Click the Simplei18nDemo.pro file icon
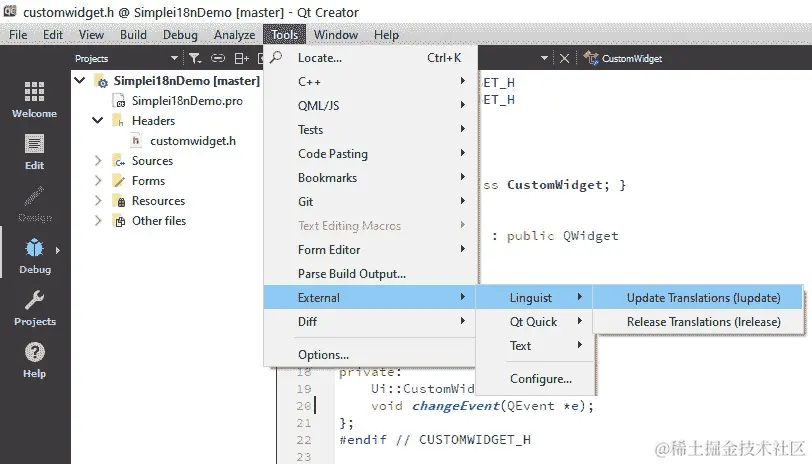The height and width of the screenshot is (464, 812). pos(119,101)
